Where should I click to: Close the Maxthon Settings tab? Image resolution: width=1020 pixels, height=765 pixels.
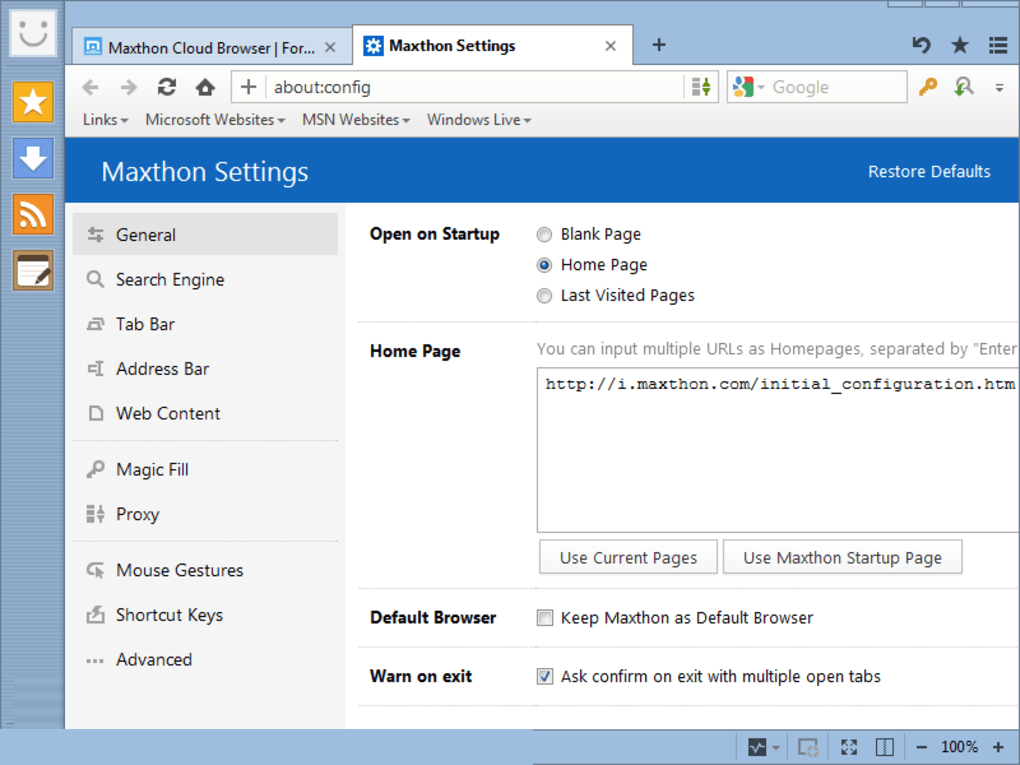click(x=610, y=46)
